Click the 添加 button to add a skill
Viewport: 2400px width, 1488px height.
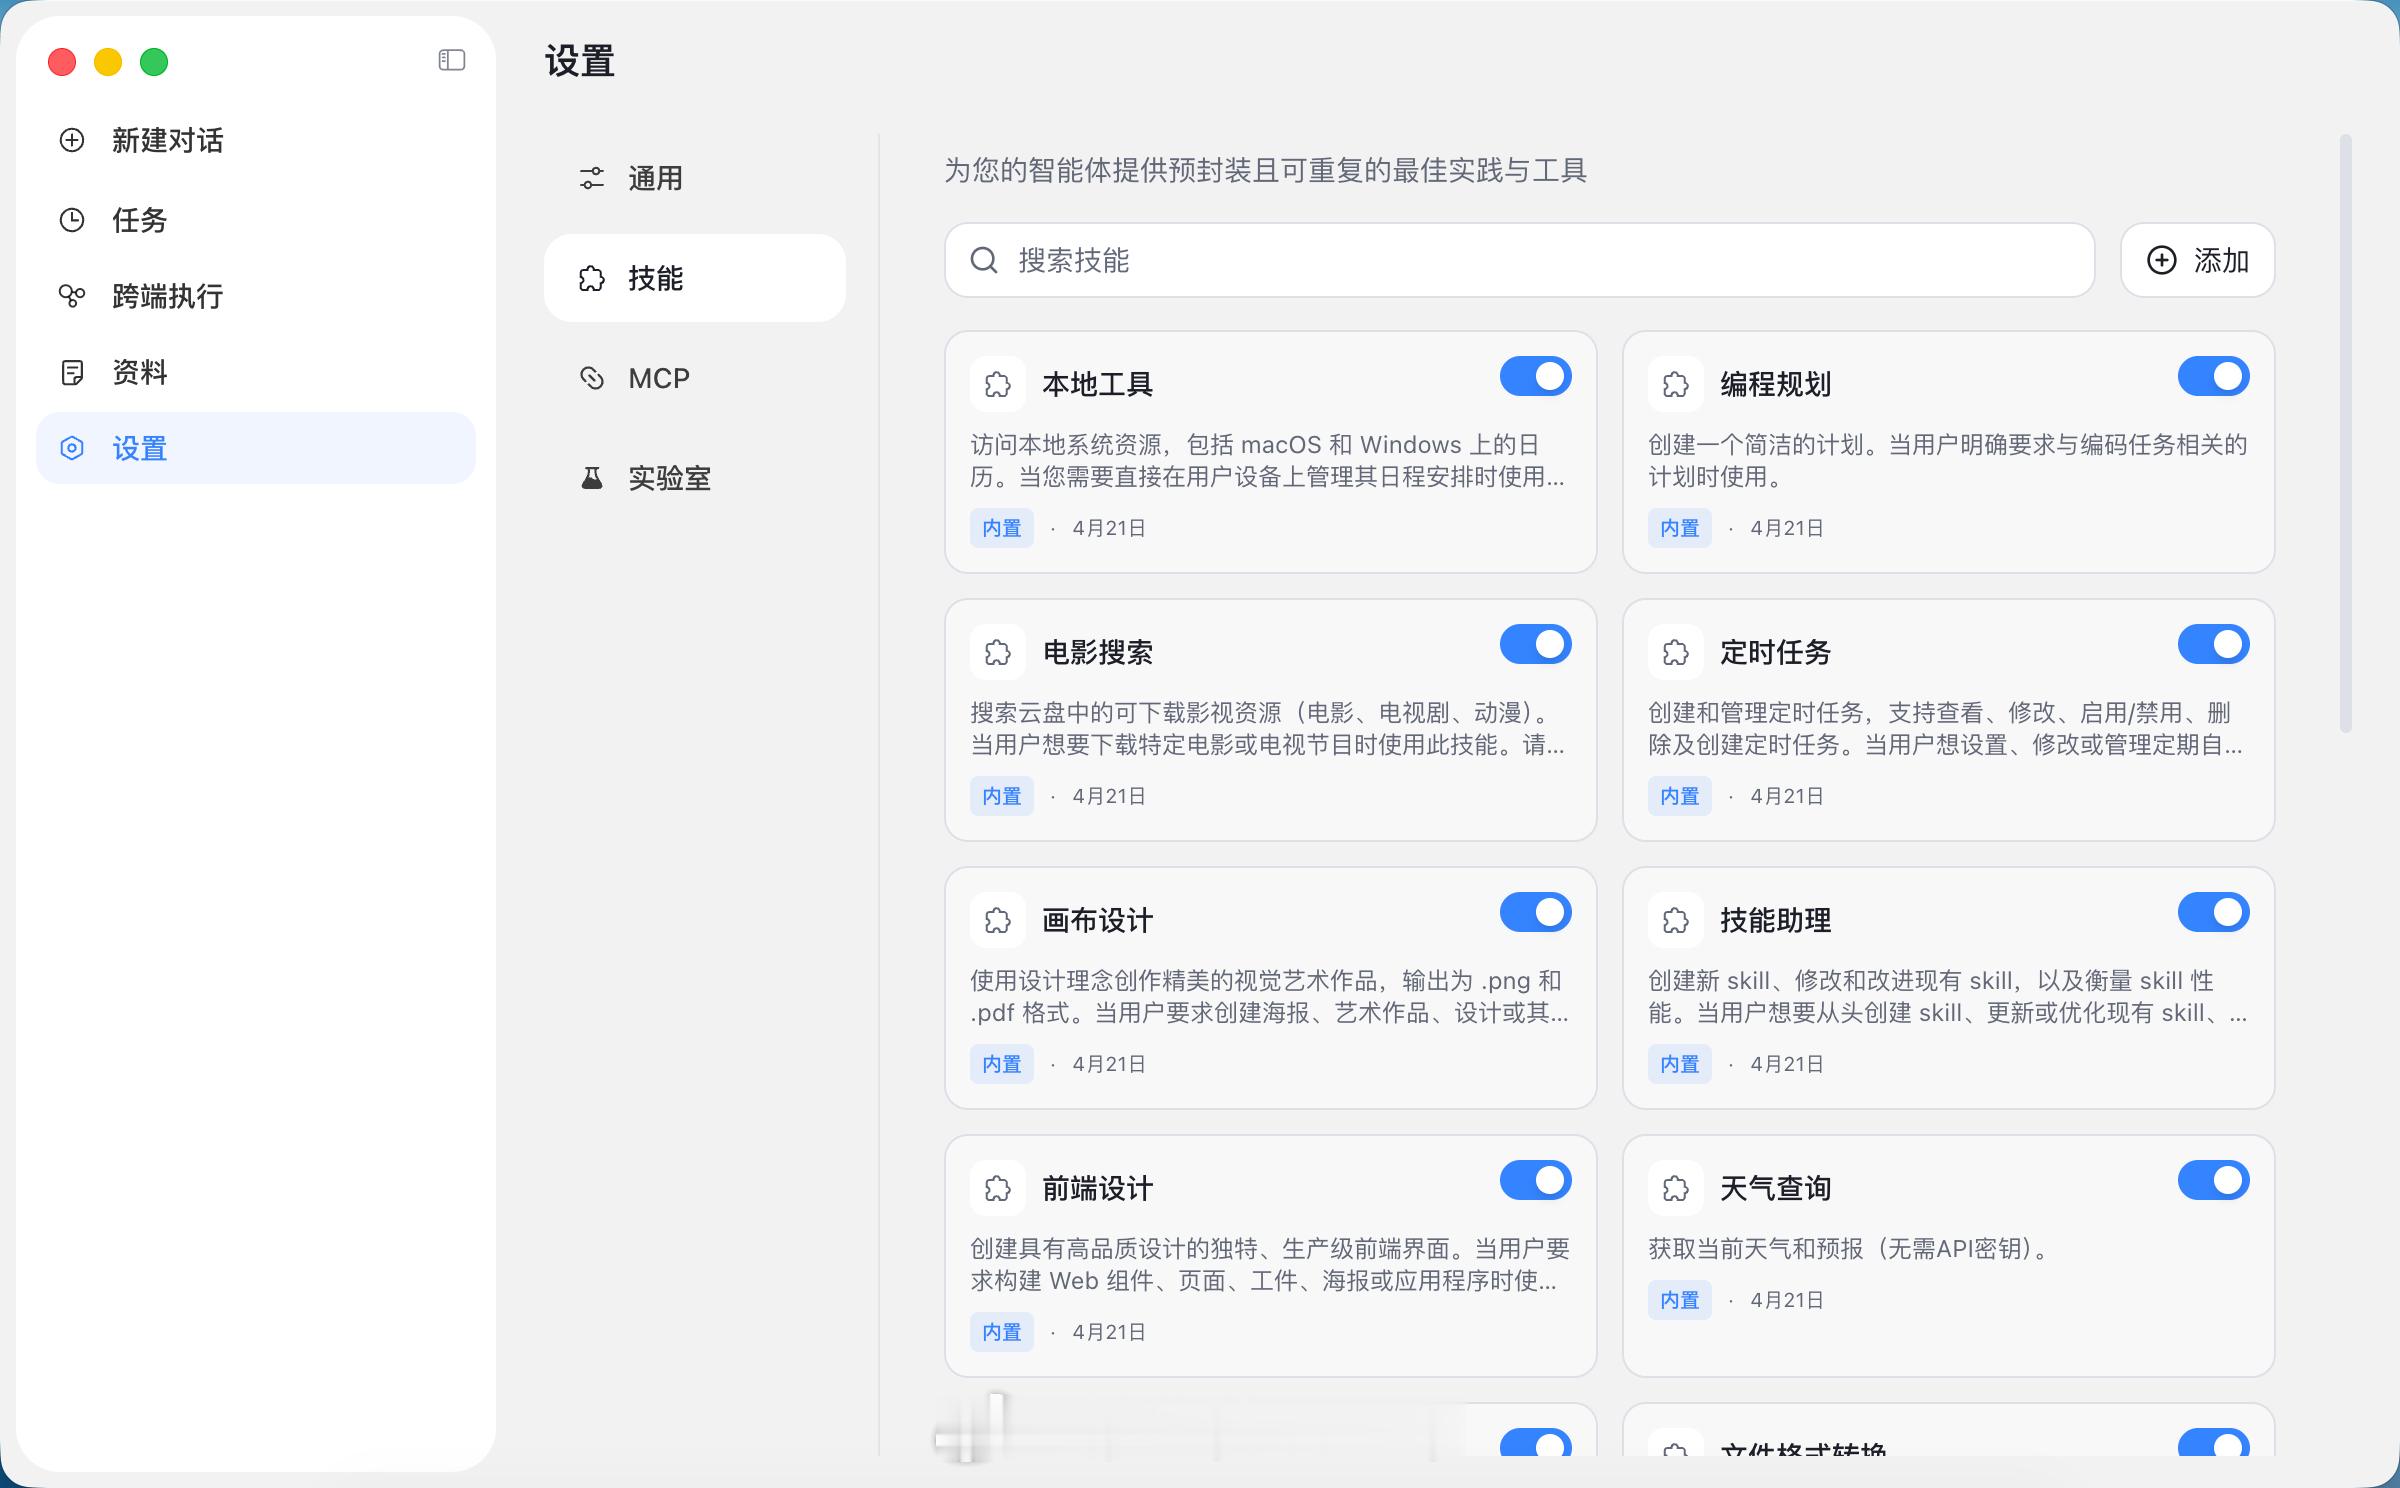pyautogui.click(x=2197, y=260)
